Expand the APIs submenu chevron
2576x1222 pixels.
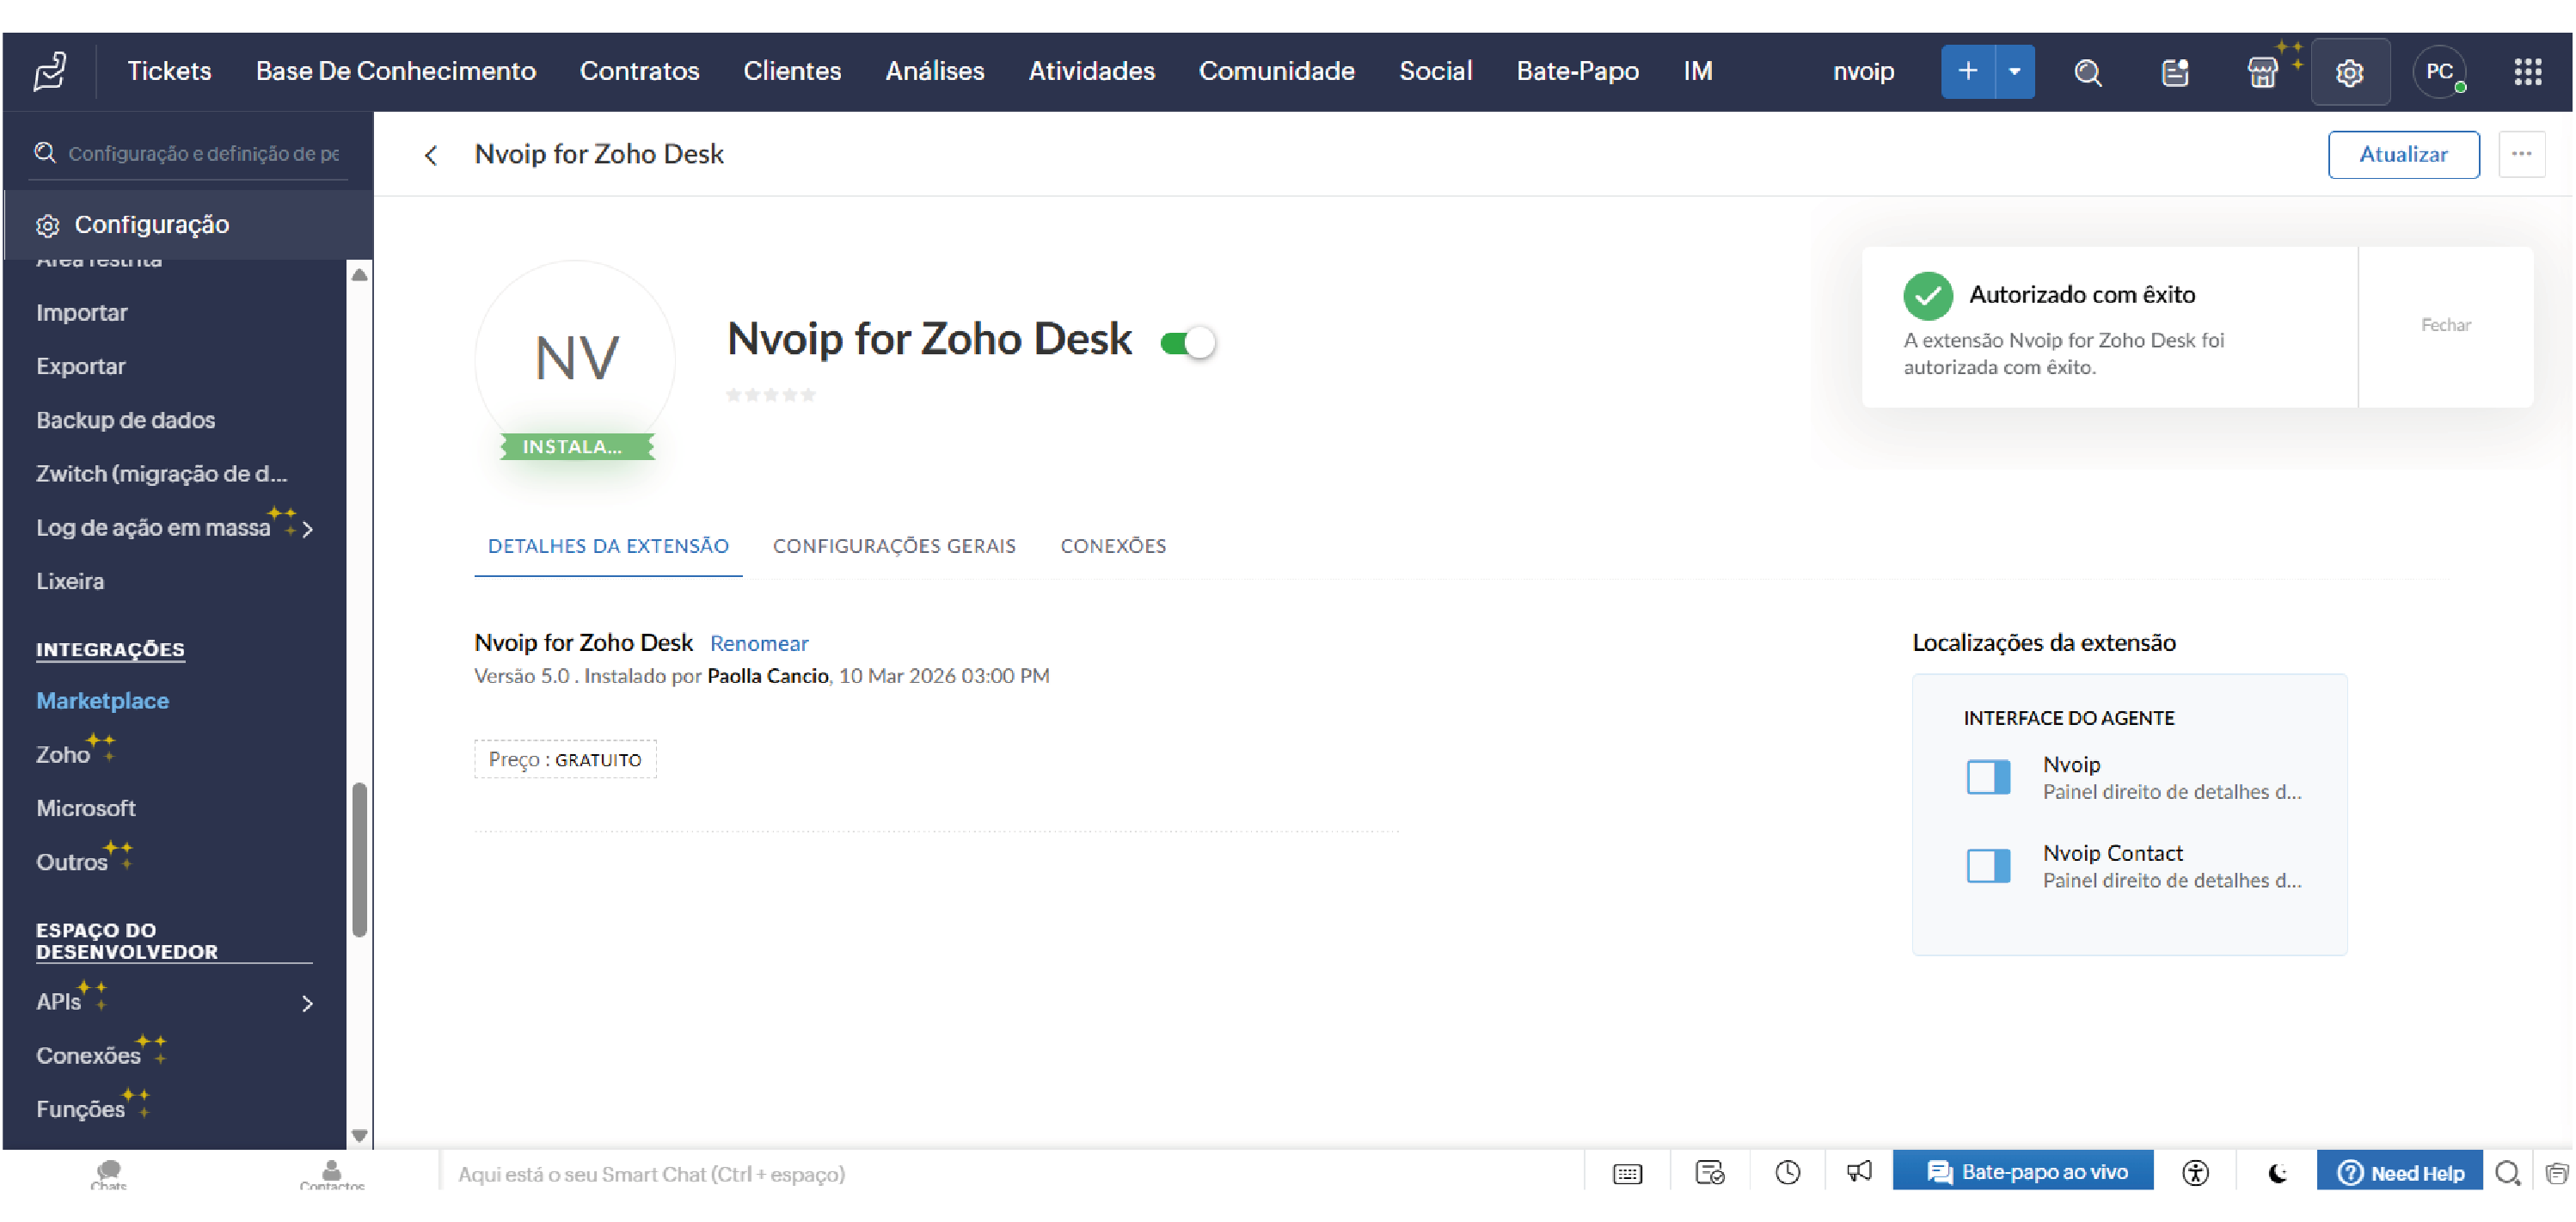tap(307, 1002)
